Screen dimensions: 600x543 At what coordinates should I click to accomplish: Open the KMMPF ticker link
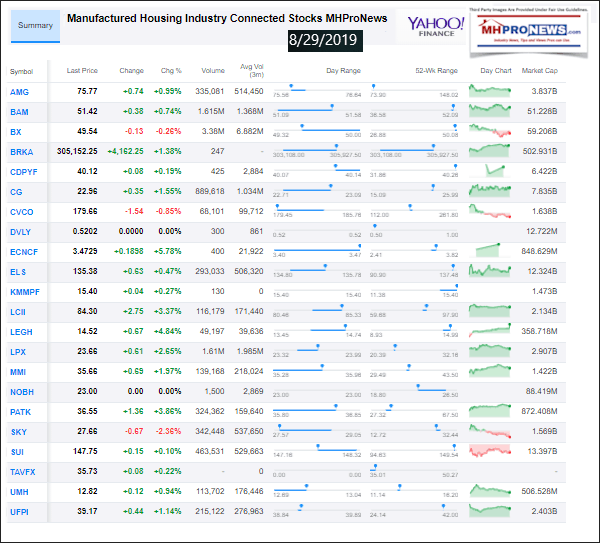tap(25, 292)
